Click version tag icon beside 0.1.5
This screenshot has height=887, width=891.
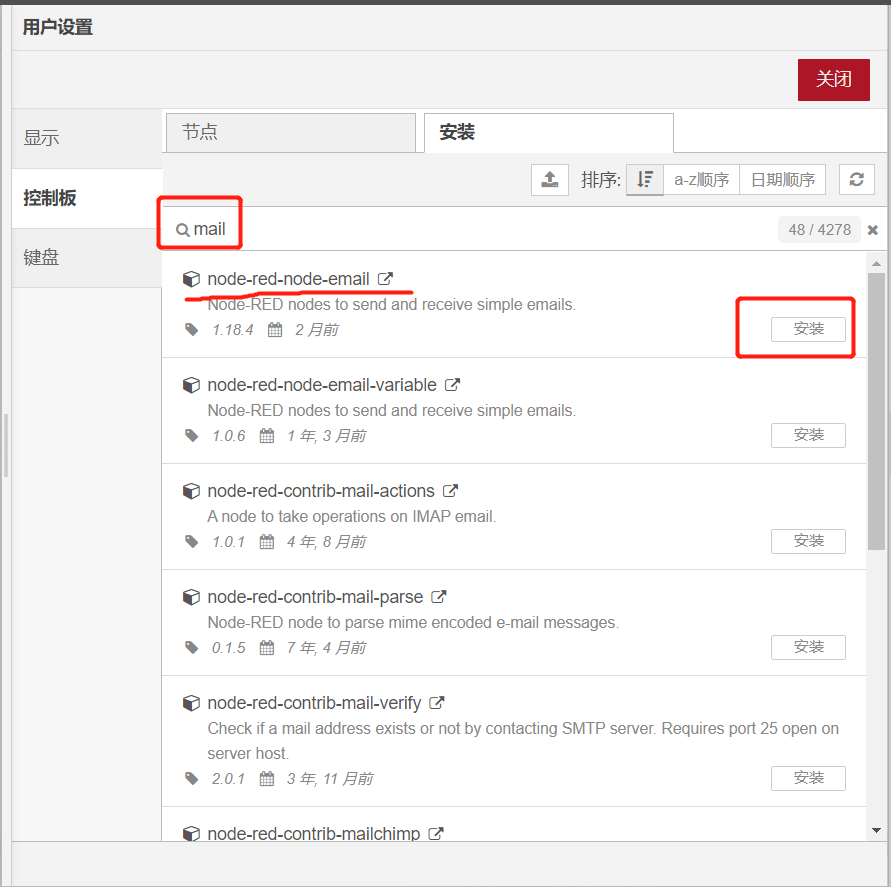point(191,648)
